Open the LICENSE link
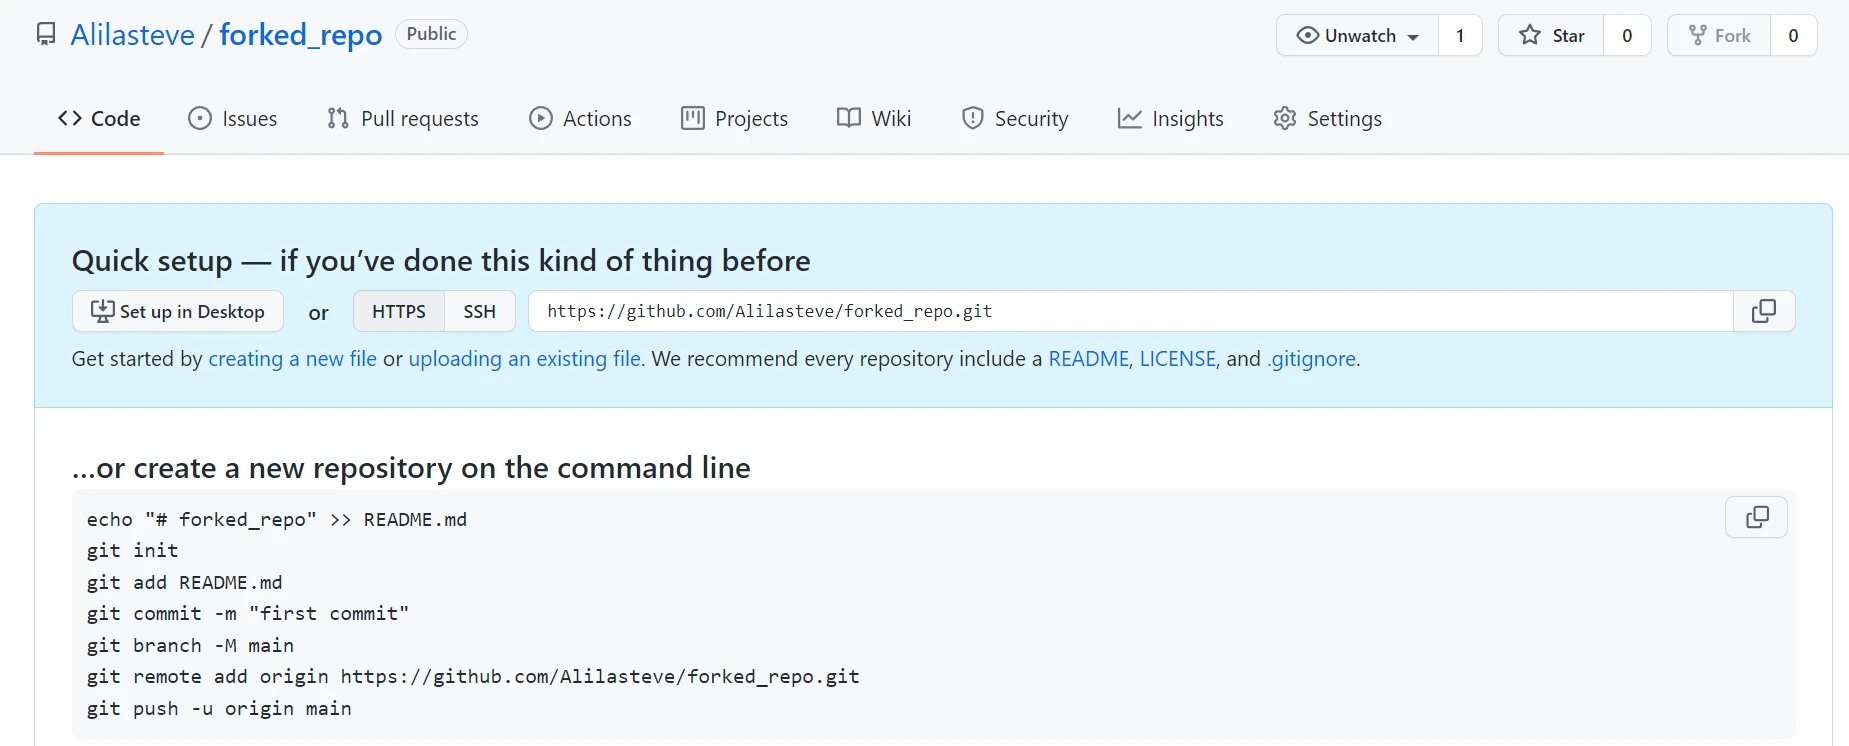This screenshot has width=1849, height=746. [1178, 359]
